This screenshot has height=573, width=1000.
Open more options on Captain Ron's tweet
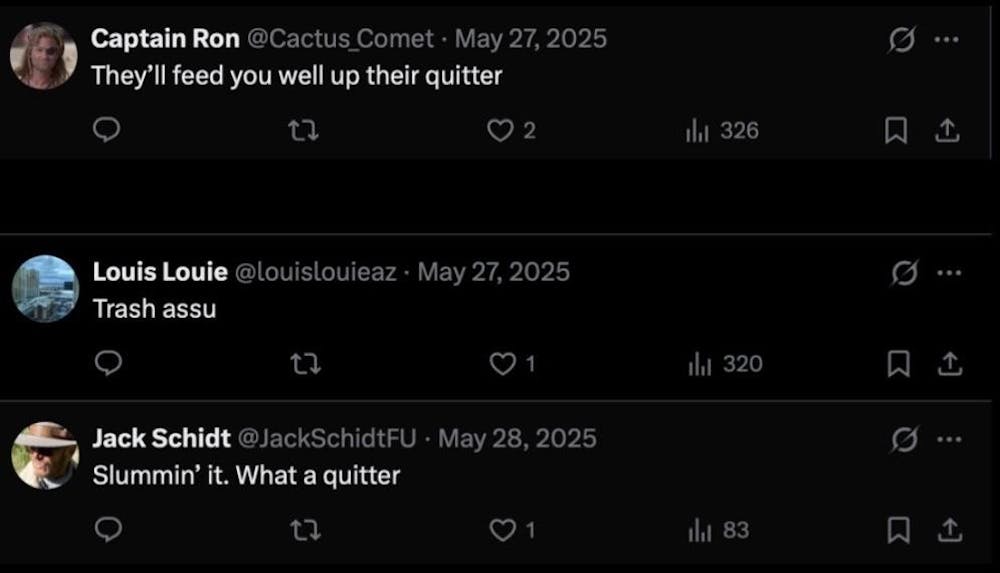coord(946,40)
